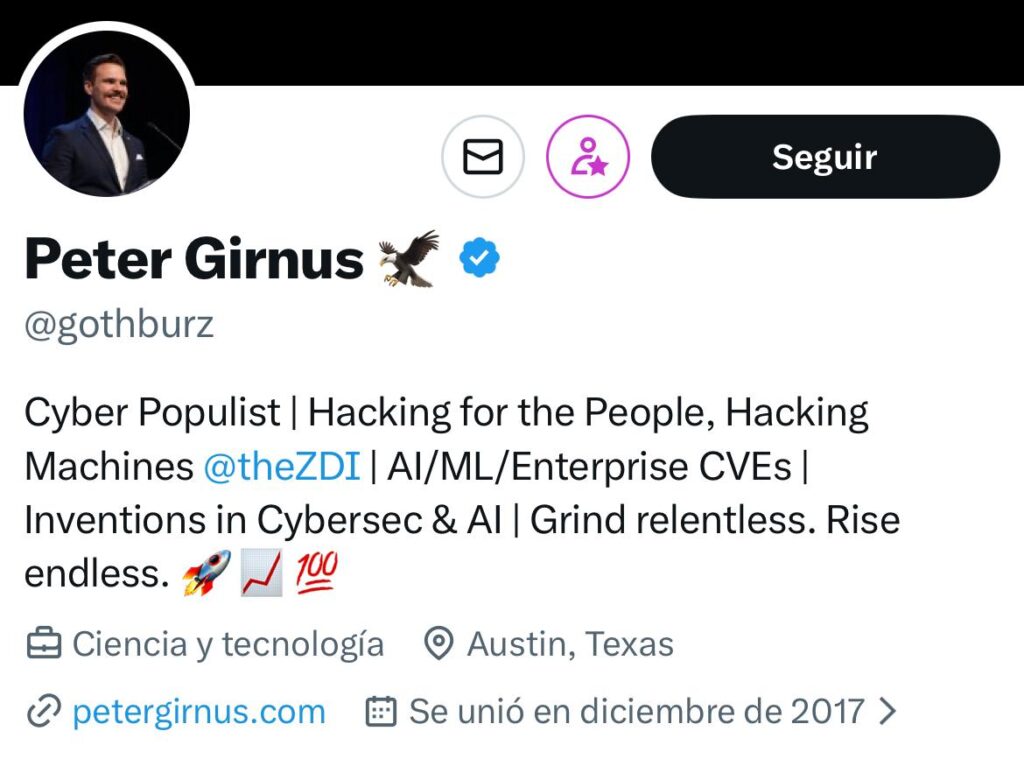The height and width of the screenshot is (766, 1024).
Task: Click the 100 emoji in bio
Action: click(317, 572)
